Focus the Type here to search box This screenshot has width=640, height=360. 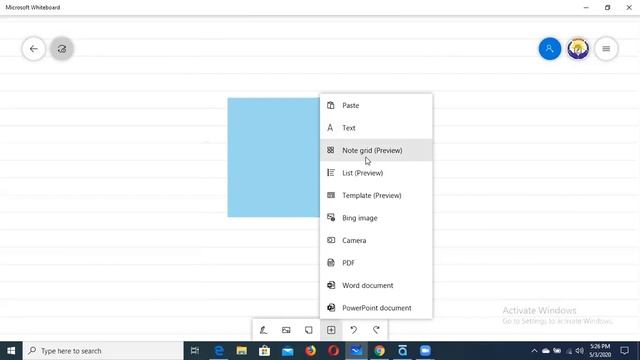[x=103, y=351]
